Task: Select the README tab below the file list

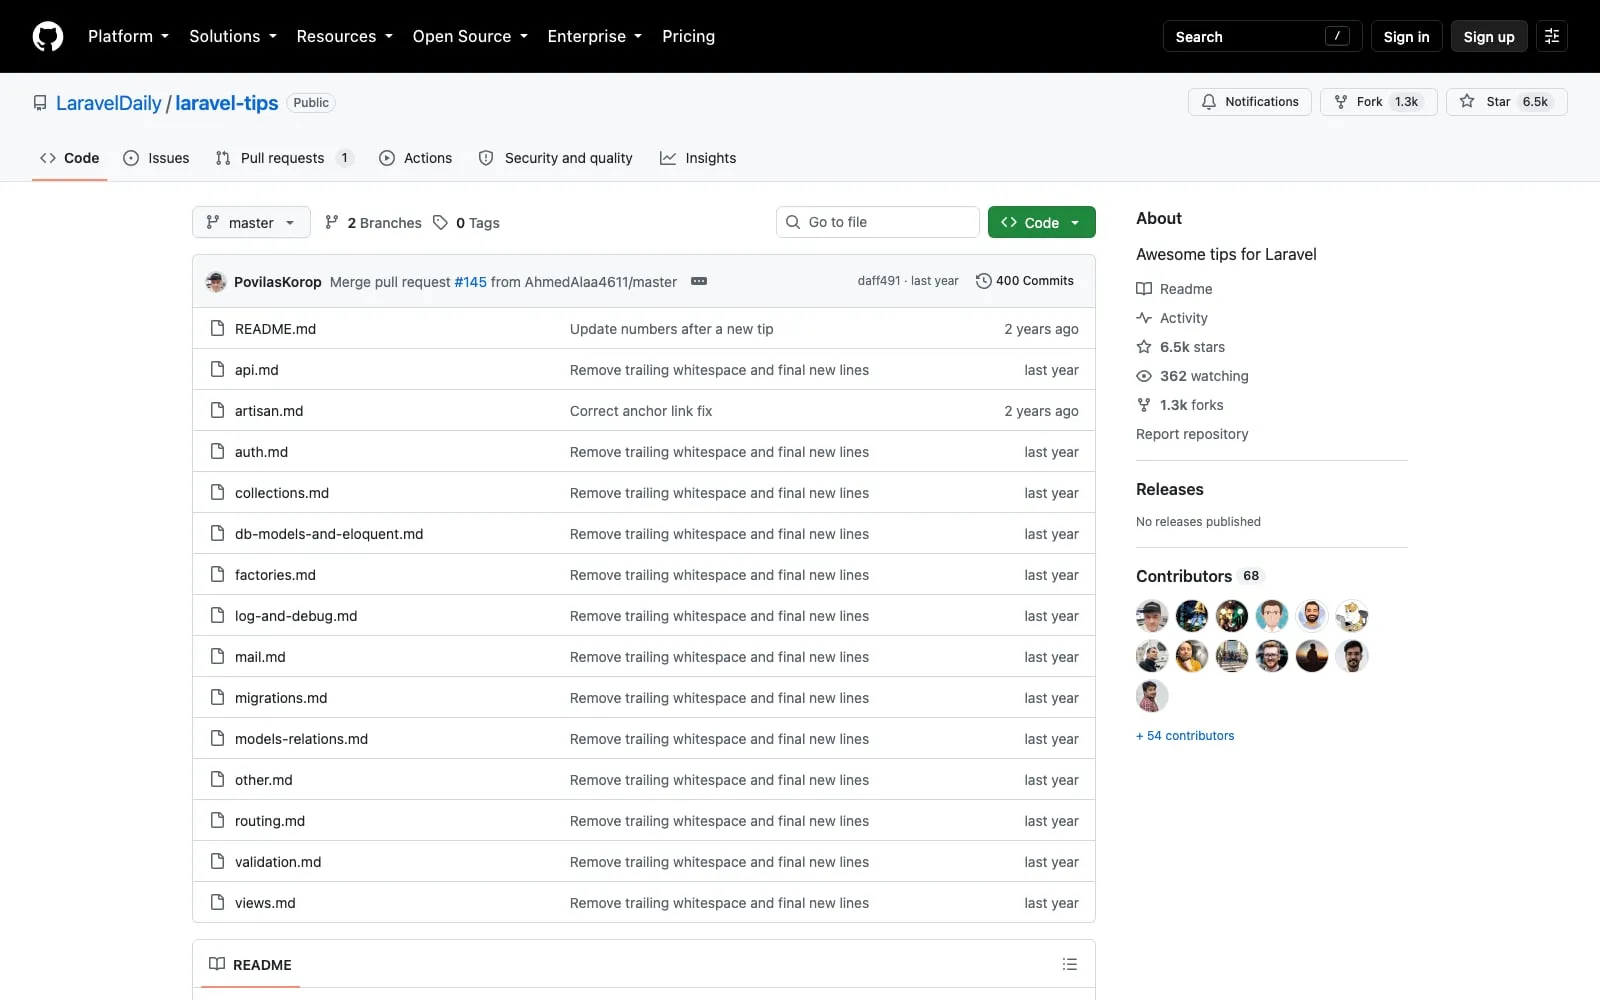Action: [250, 964]
